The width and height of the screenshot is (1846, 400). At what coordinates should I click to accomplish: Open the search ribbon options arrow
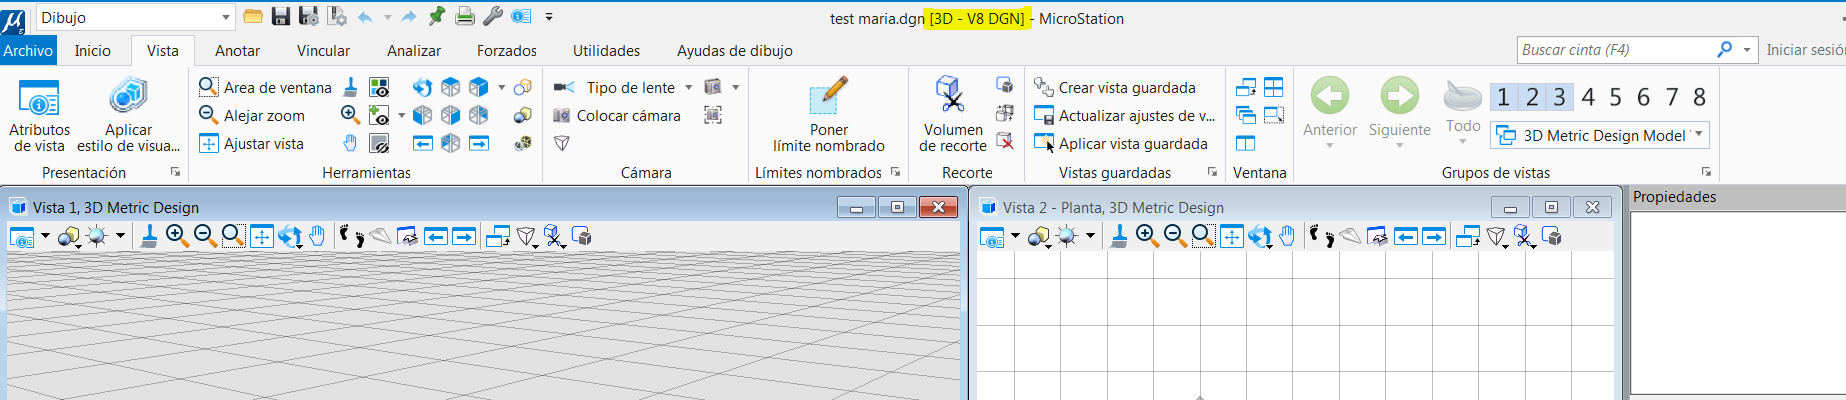(x=1747, y=50)
